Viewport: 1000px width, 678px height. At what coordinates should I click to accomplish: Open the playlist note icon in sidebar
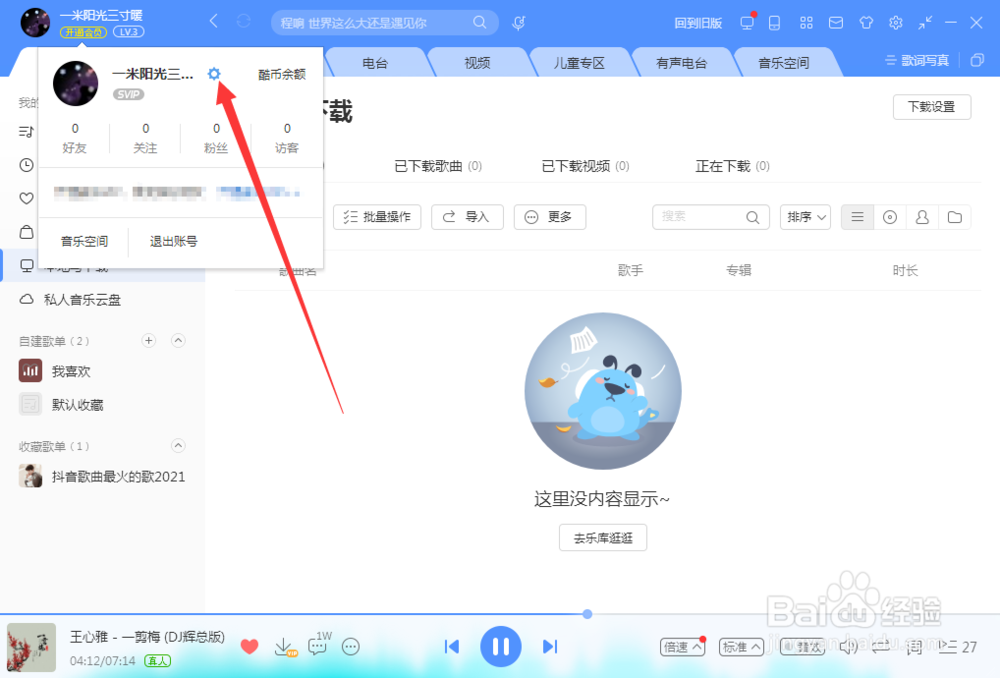pyautogui.click(x=26, y=132)
